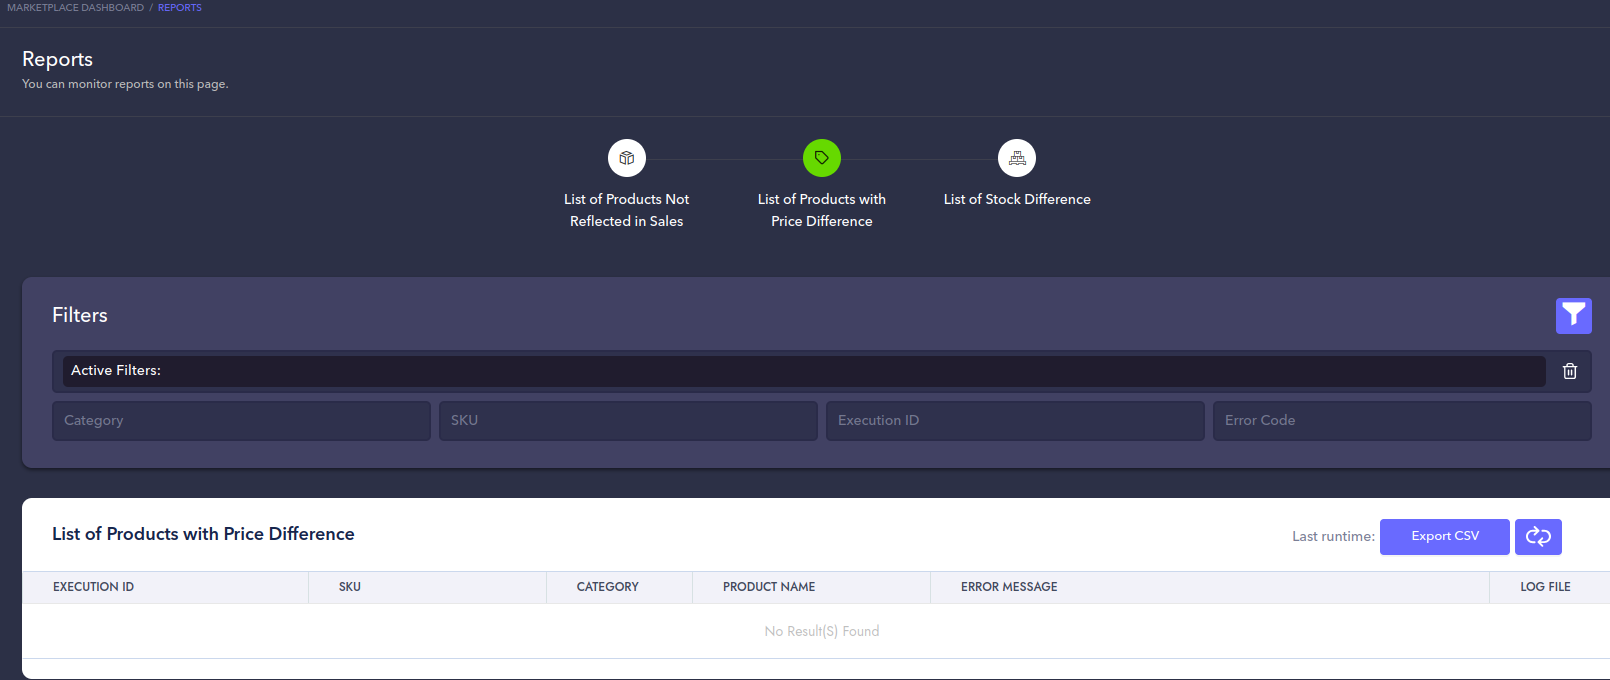Clear active filters with the trash icon

click(x=1569, y=371)
